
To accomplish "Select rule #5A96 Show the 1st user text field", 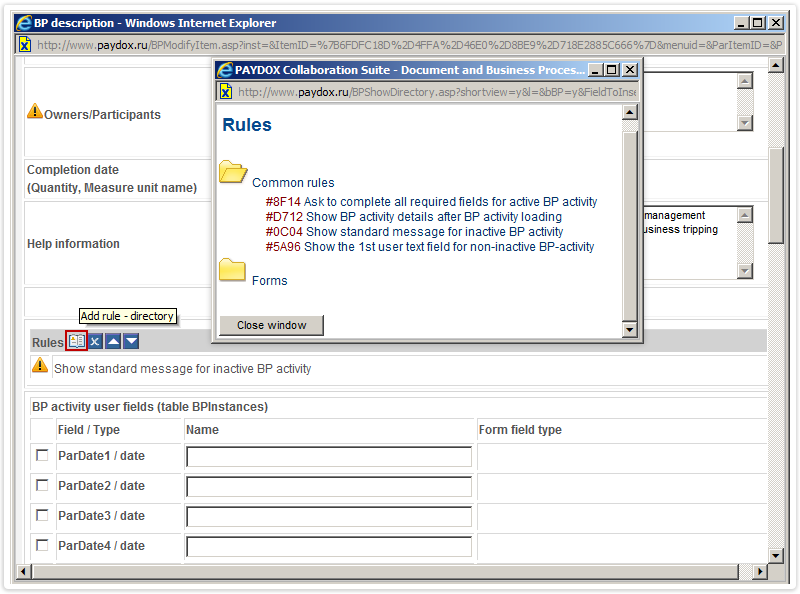I will pos(430,247).
